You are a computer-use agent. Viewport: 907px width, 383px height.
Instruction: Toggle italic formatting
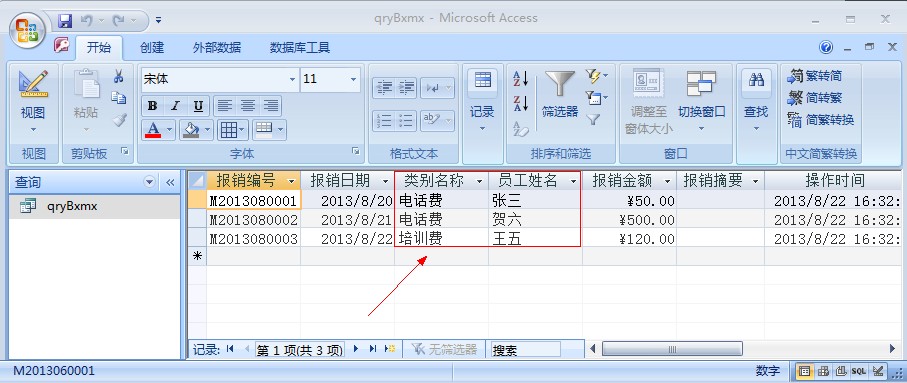click(x=175, y=106)
